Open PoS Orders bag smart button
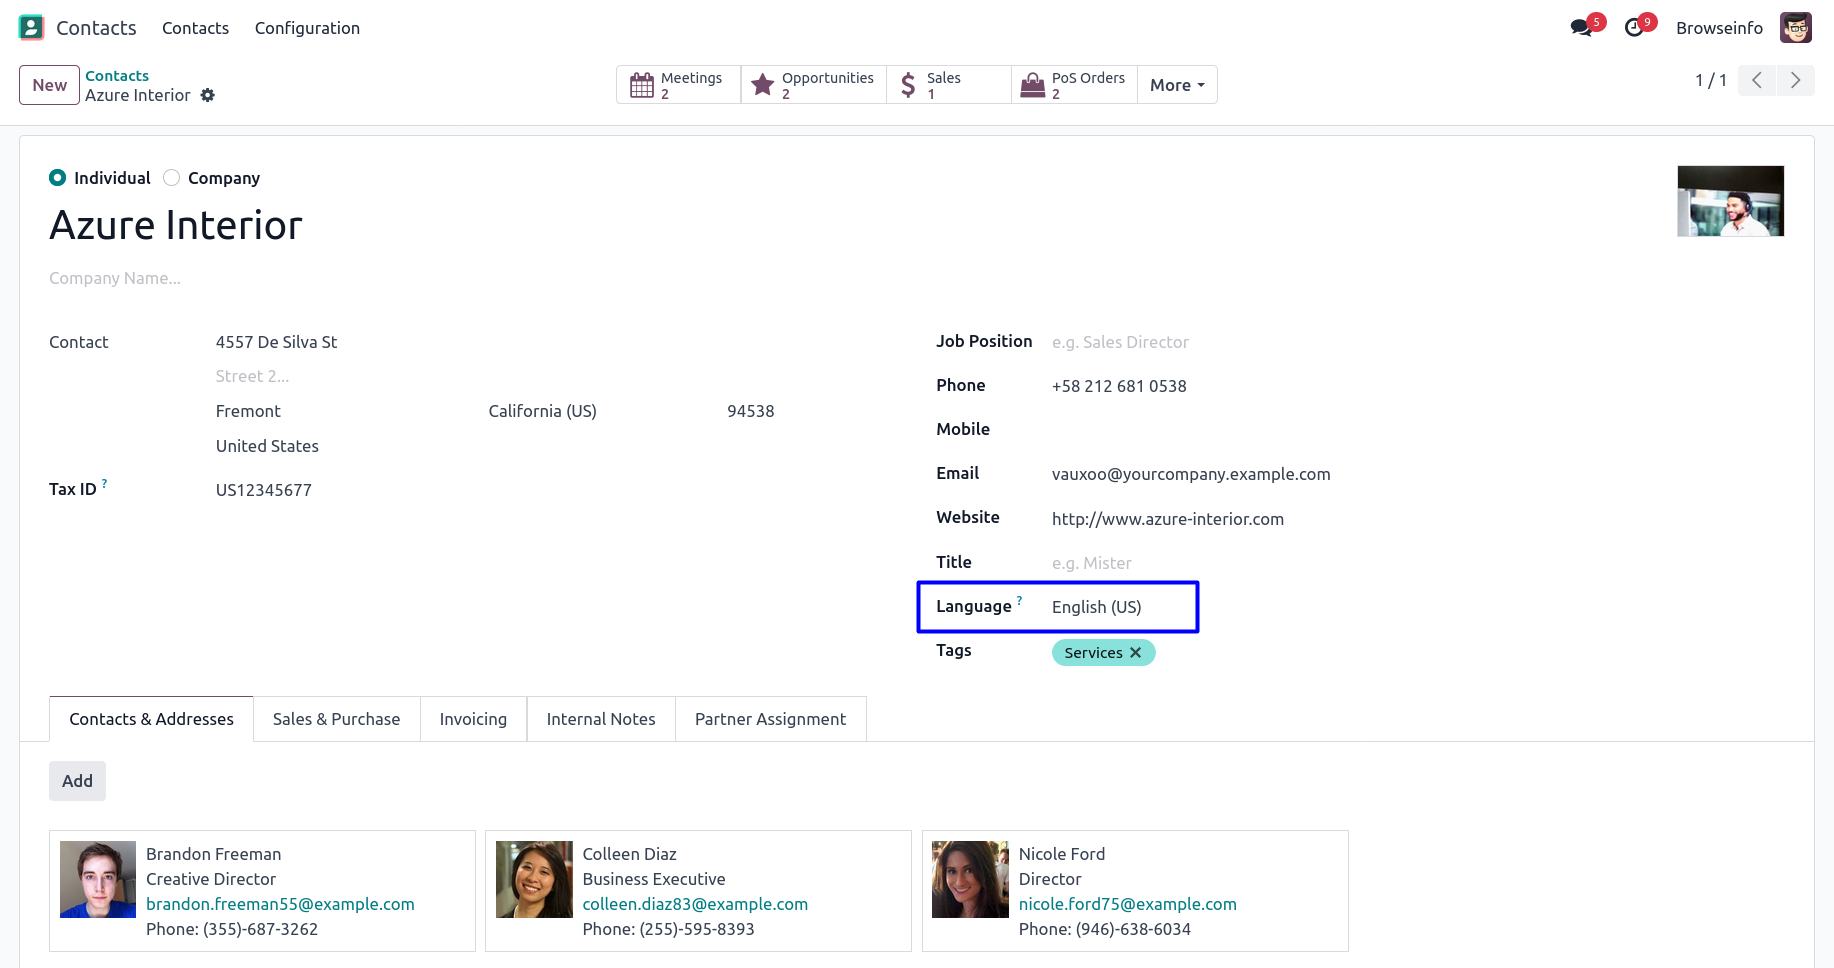This screenshot has width=1834, height=968. pos(1074,85)
